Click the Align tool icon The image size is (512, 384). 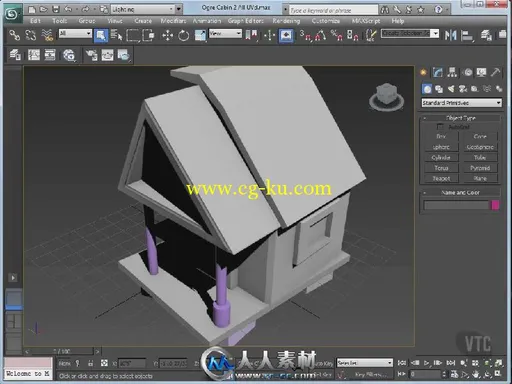click(467, 35)
